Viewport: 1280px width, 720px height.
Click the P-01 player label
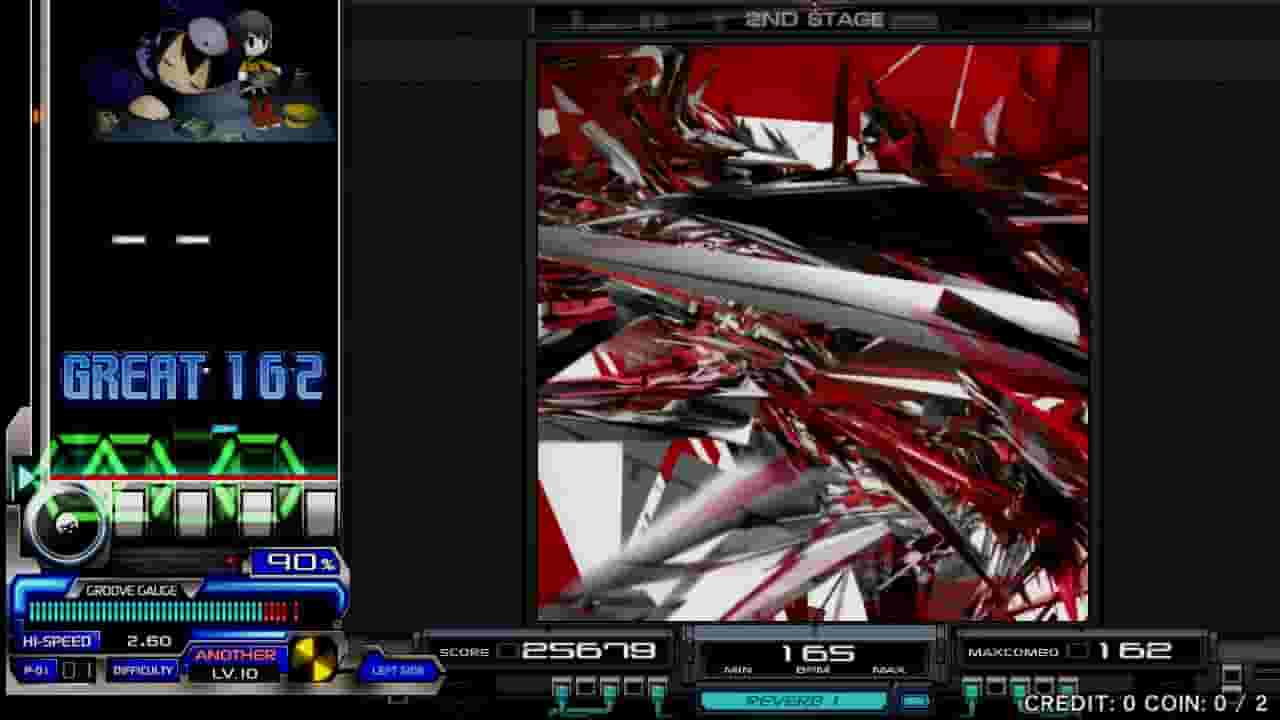point(37,670)
